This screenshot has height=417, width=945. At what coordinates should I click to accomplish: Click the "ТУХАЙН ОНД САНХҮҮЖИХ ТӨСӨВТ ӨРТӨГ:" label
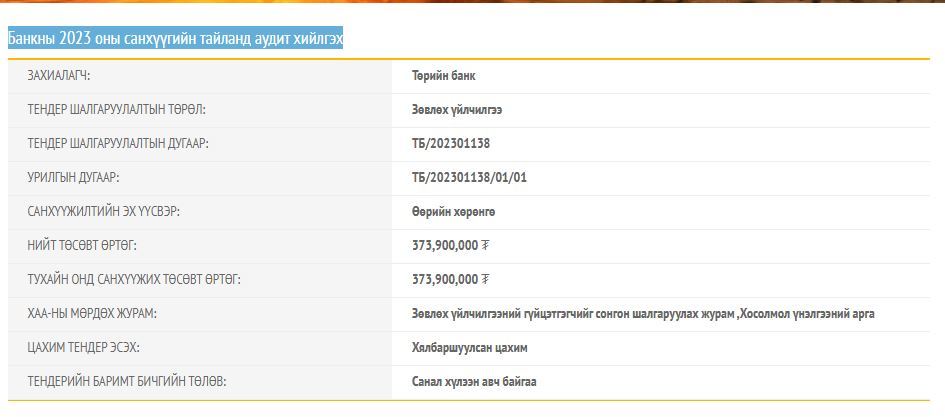134,280
